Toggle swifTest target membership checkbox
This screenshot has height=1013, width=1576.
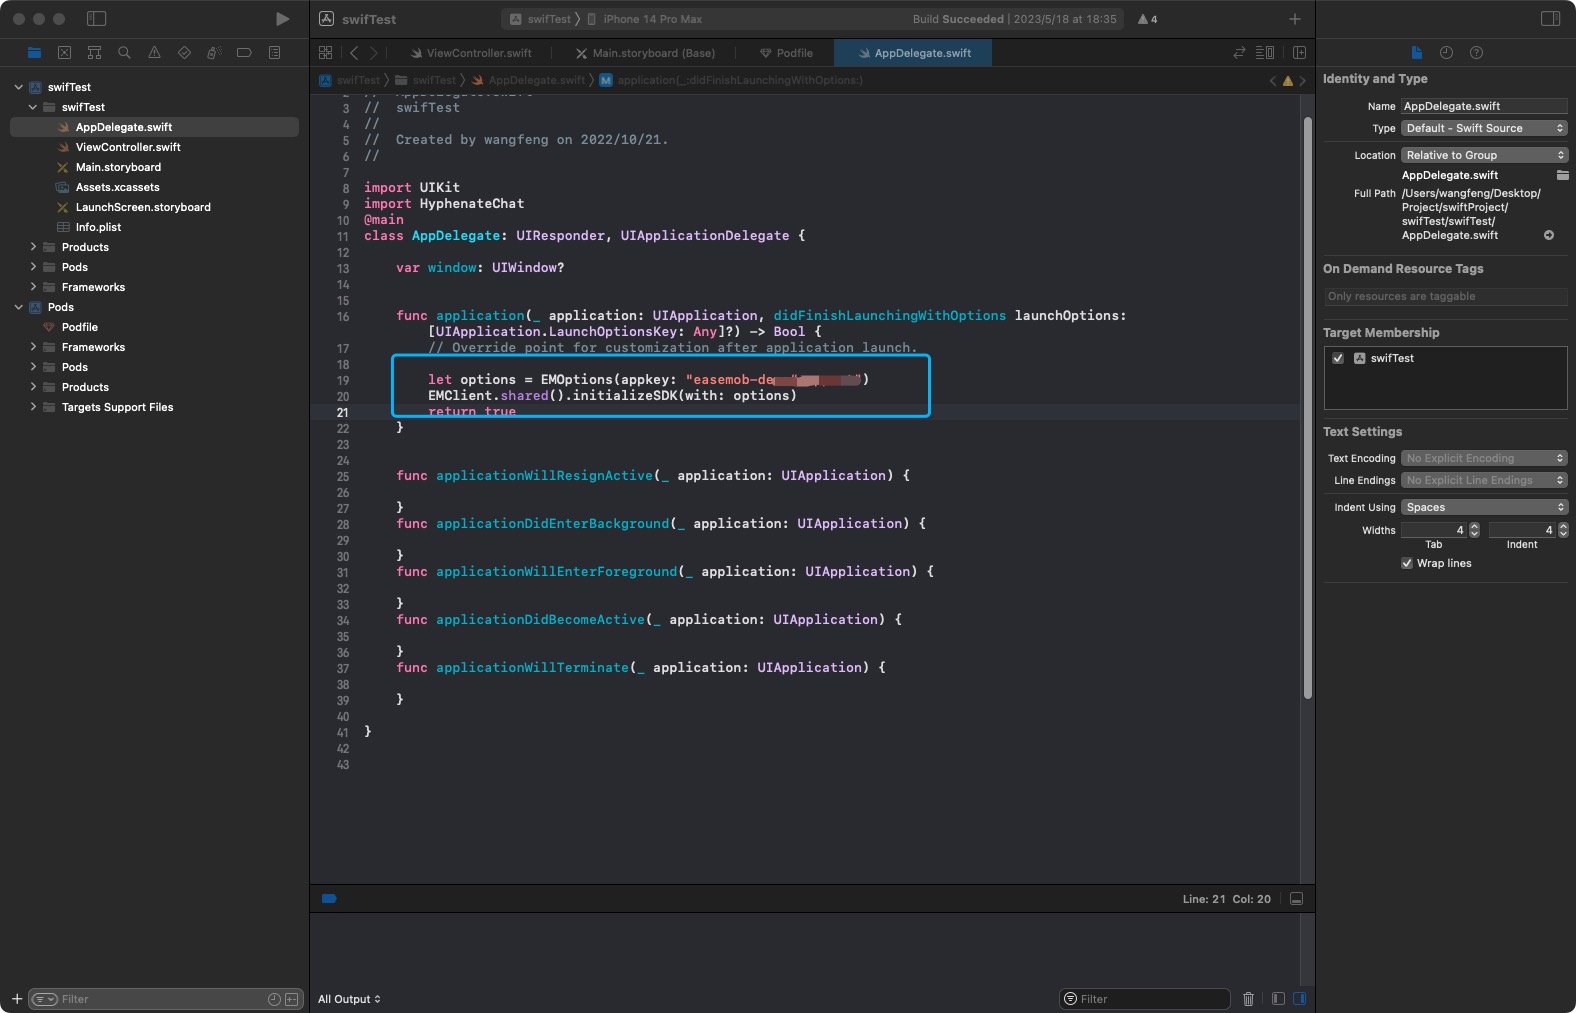coord(1338,358)
